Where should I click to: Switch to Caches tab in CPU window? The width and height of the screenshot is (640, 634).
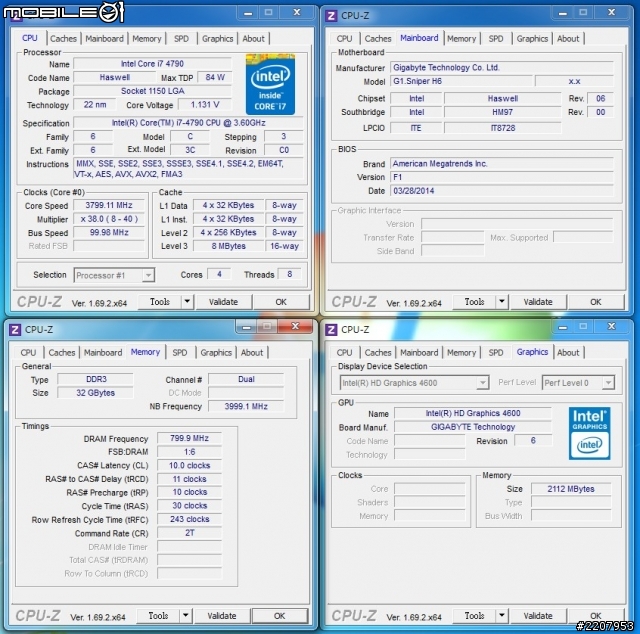[x=63, y=39]
